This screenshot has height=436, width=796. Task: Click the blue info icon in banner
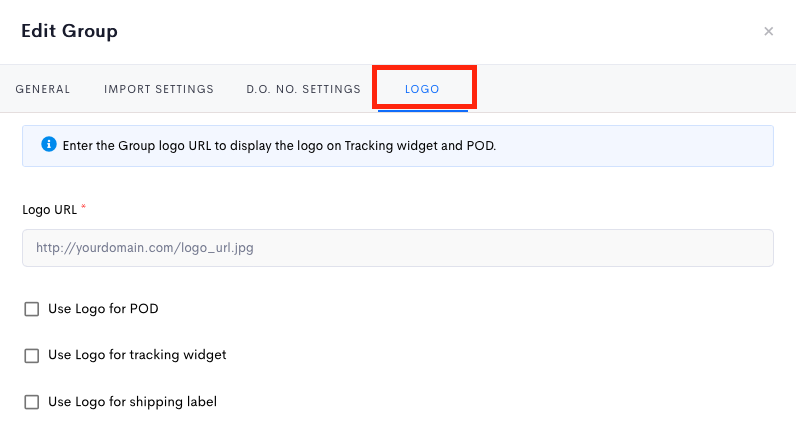pos(49,144)
